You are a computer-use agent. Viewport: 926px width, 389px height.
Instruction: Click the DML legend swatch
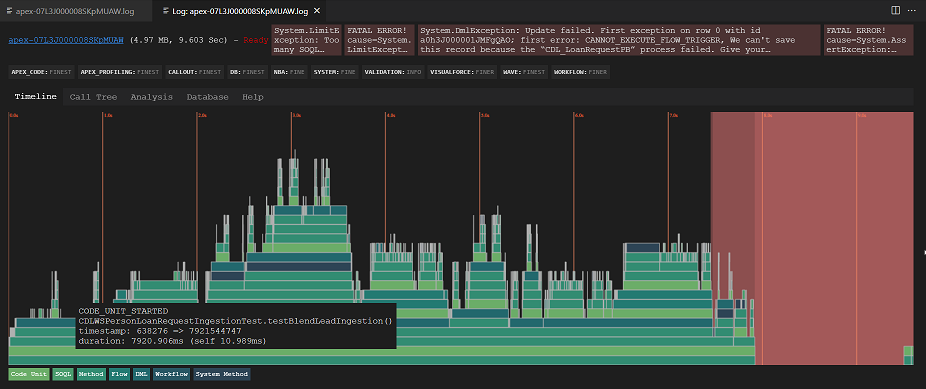point(141,374)
